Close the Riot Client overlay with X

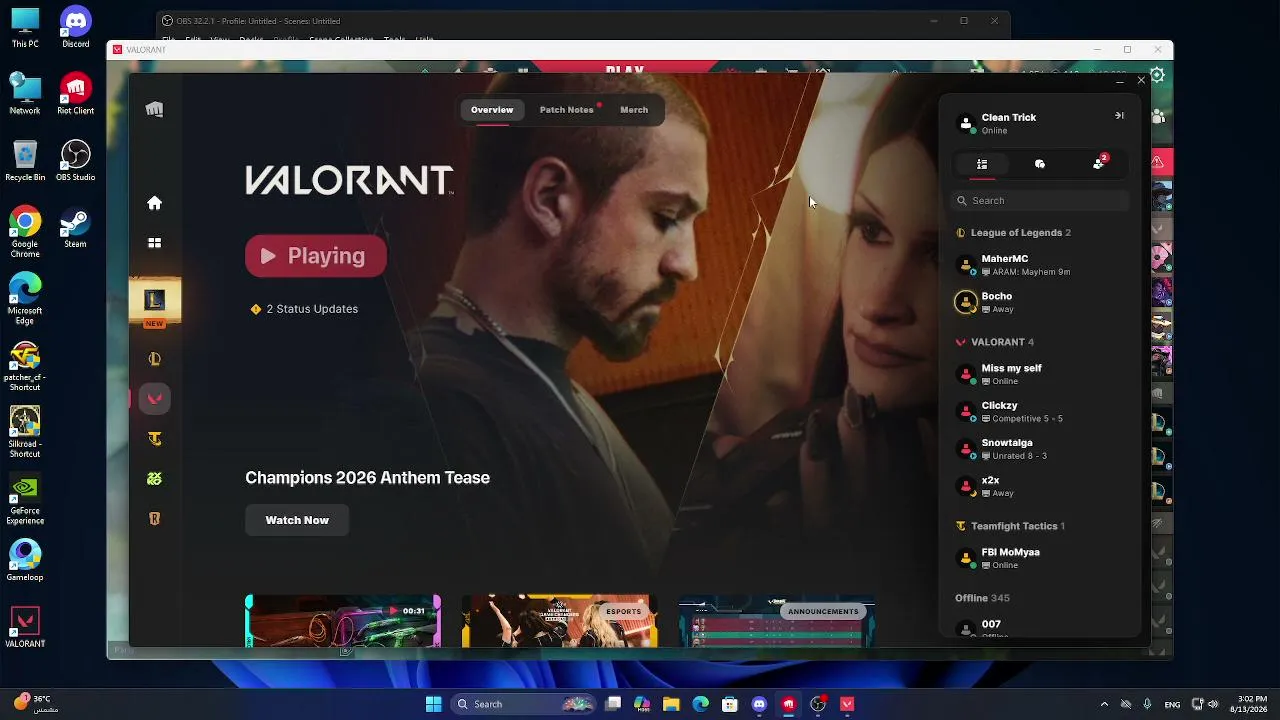click(1141, 80)
